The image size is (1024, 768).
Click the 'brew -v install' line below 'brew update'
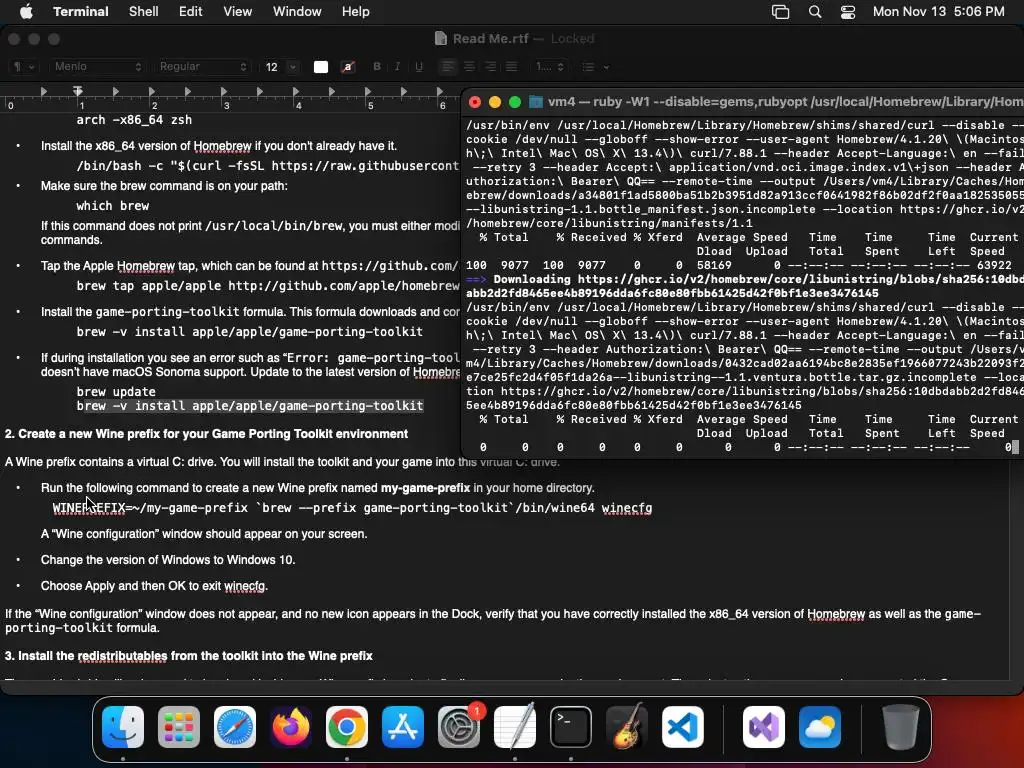tap(249, 406)
